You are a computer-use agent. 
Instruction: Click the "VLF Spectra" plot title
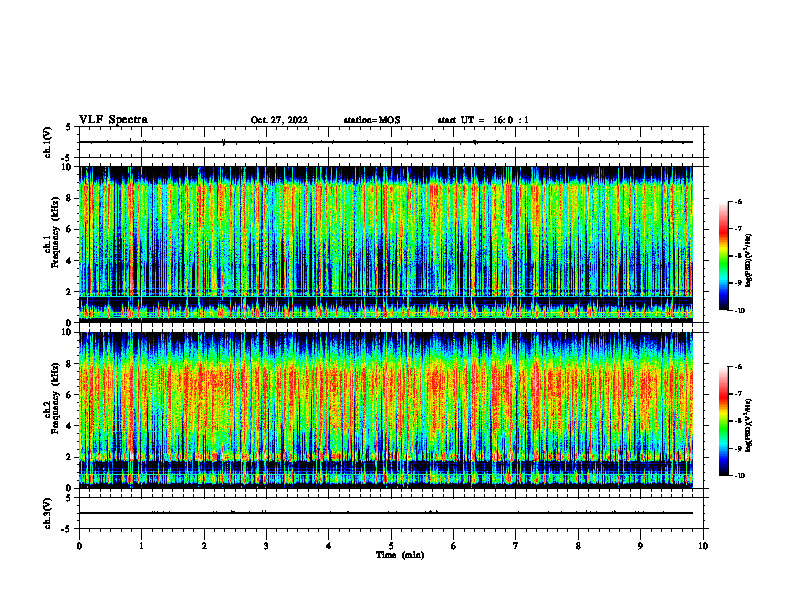113,120
